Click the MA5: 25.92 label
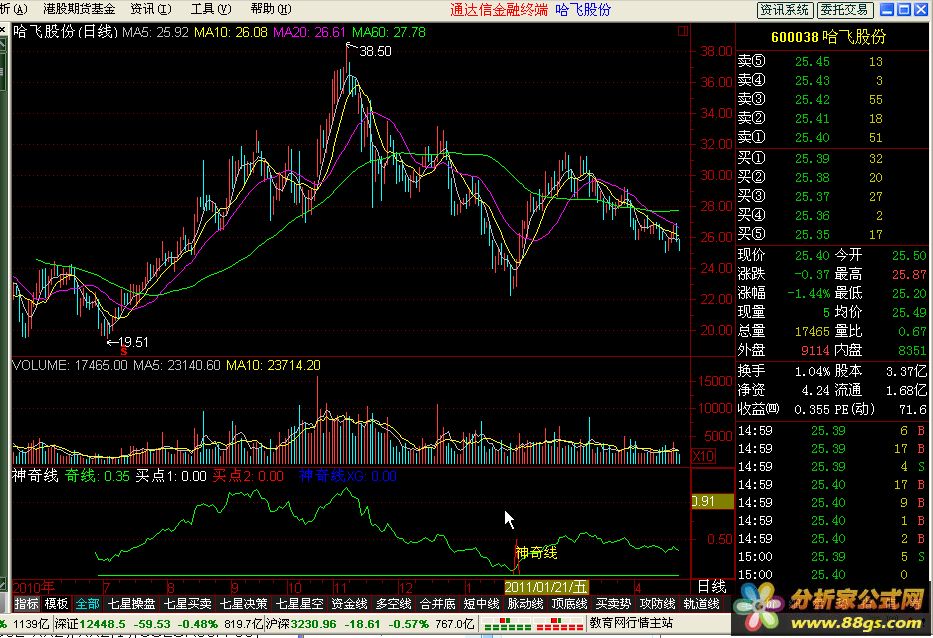This screenshot has width=933, height=638. point(155,32)
